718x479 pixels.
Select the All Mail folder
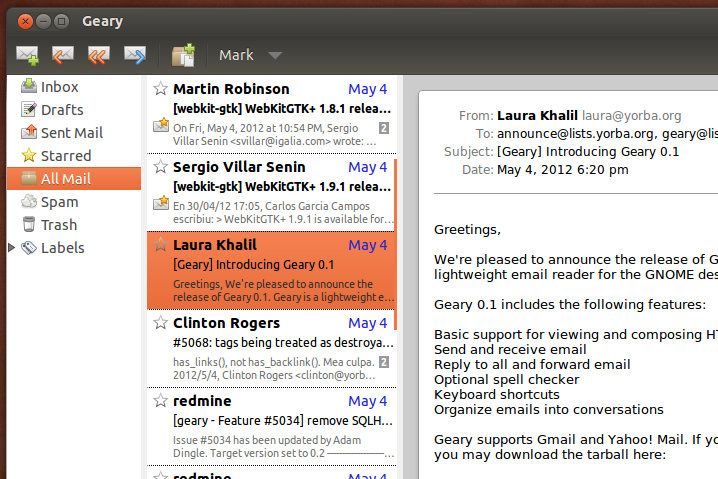[74, 178]
